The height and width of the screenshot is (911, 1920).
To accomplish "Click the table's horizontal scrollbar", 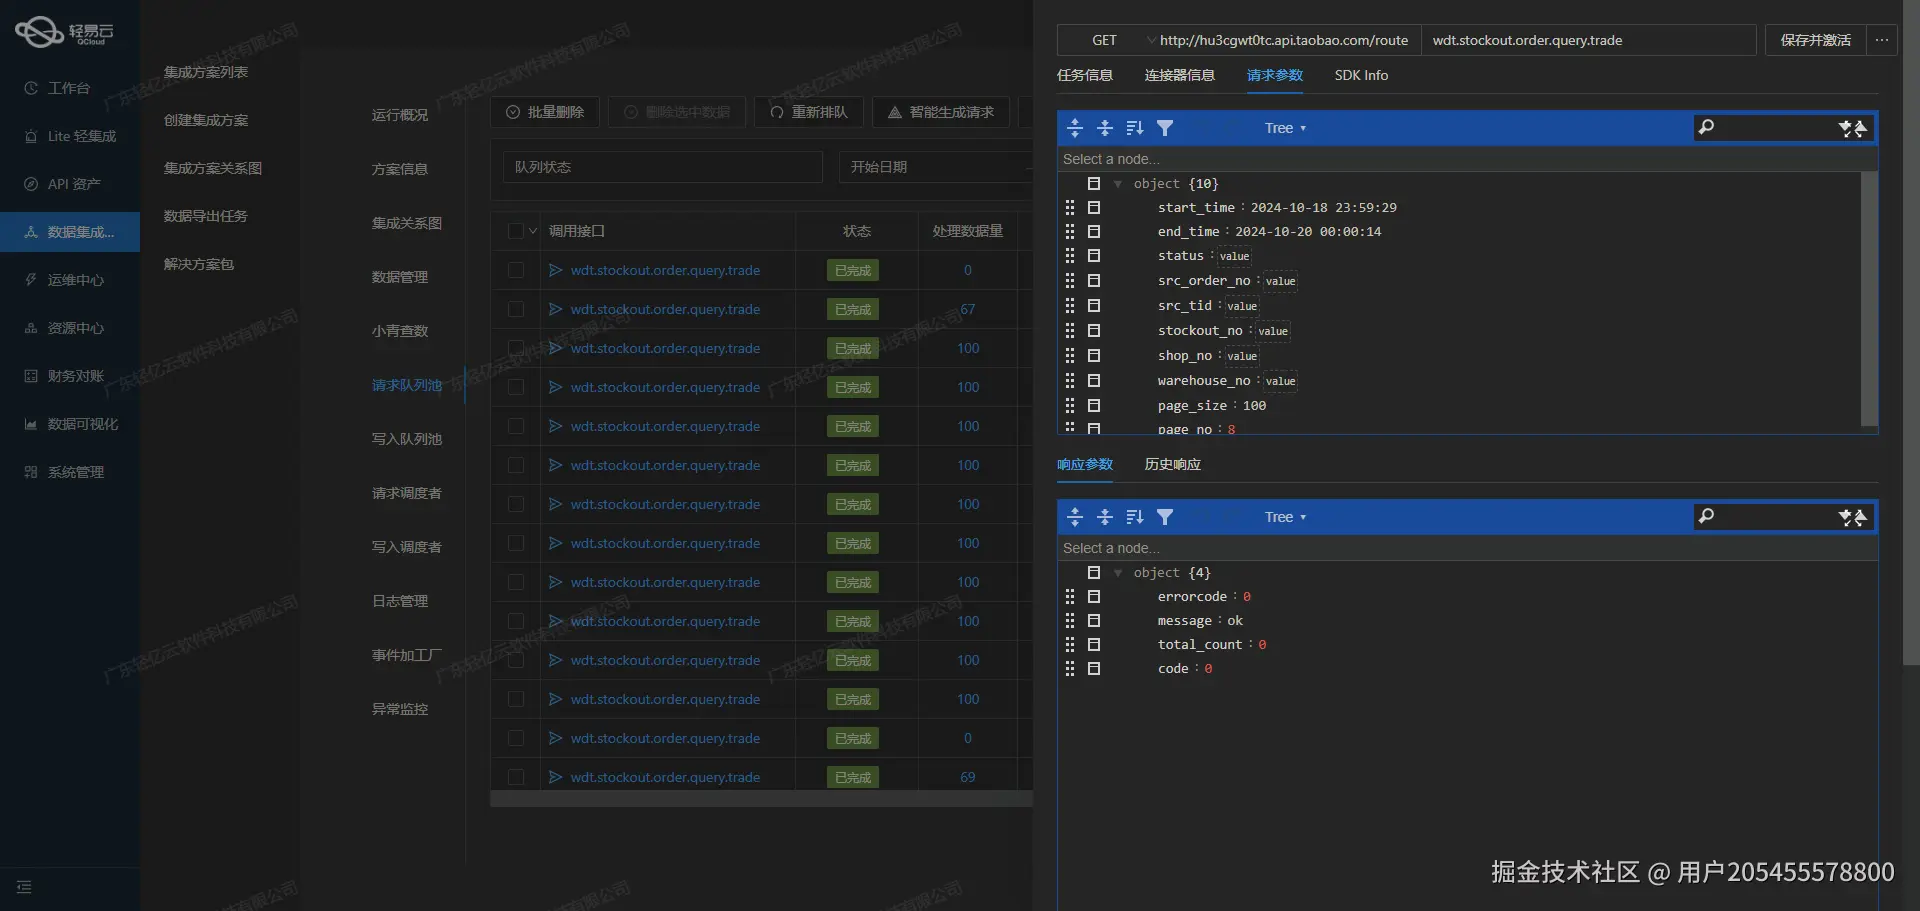I will pos(761,798).
